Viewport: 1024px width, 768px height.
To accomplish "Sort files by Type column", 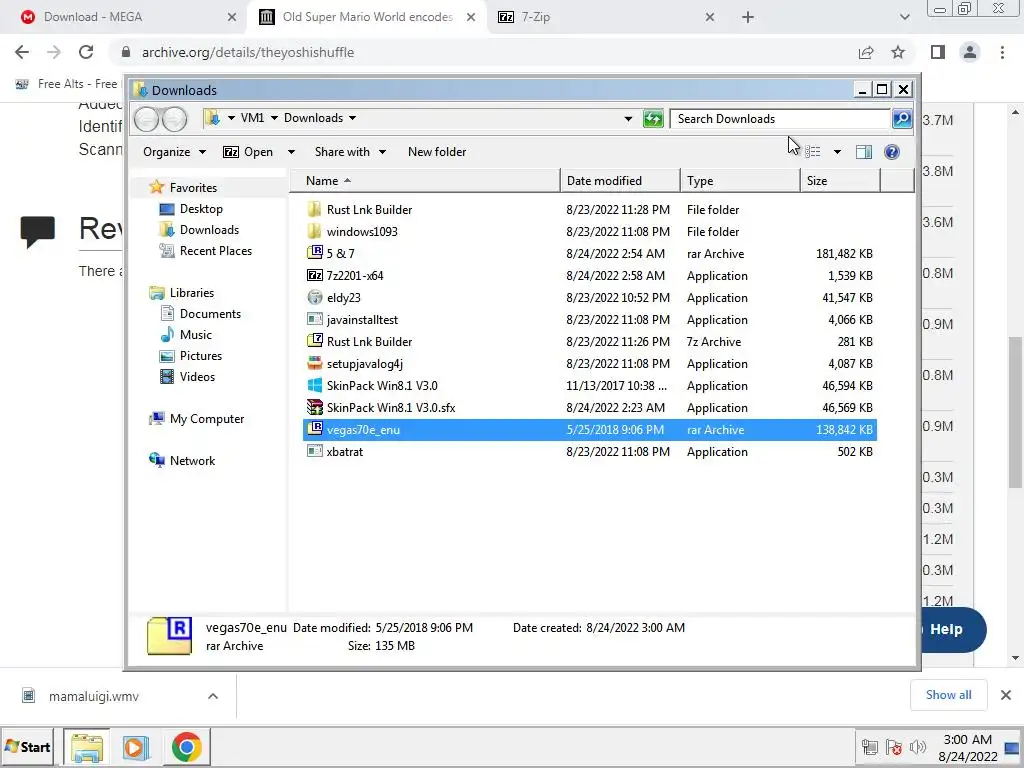I will (740, 180).
